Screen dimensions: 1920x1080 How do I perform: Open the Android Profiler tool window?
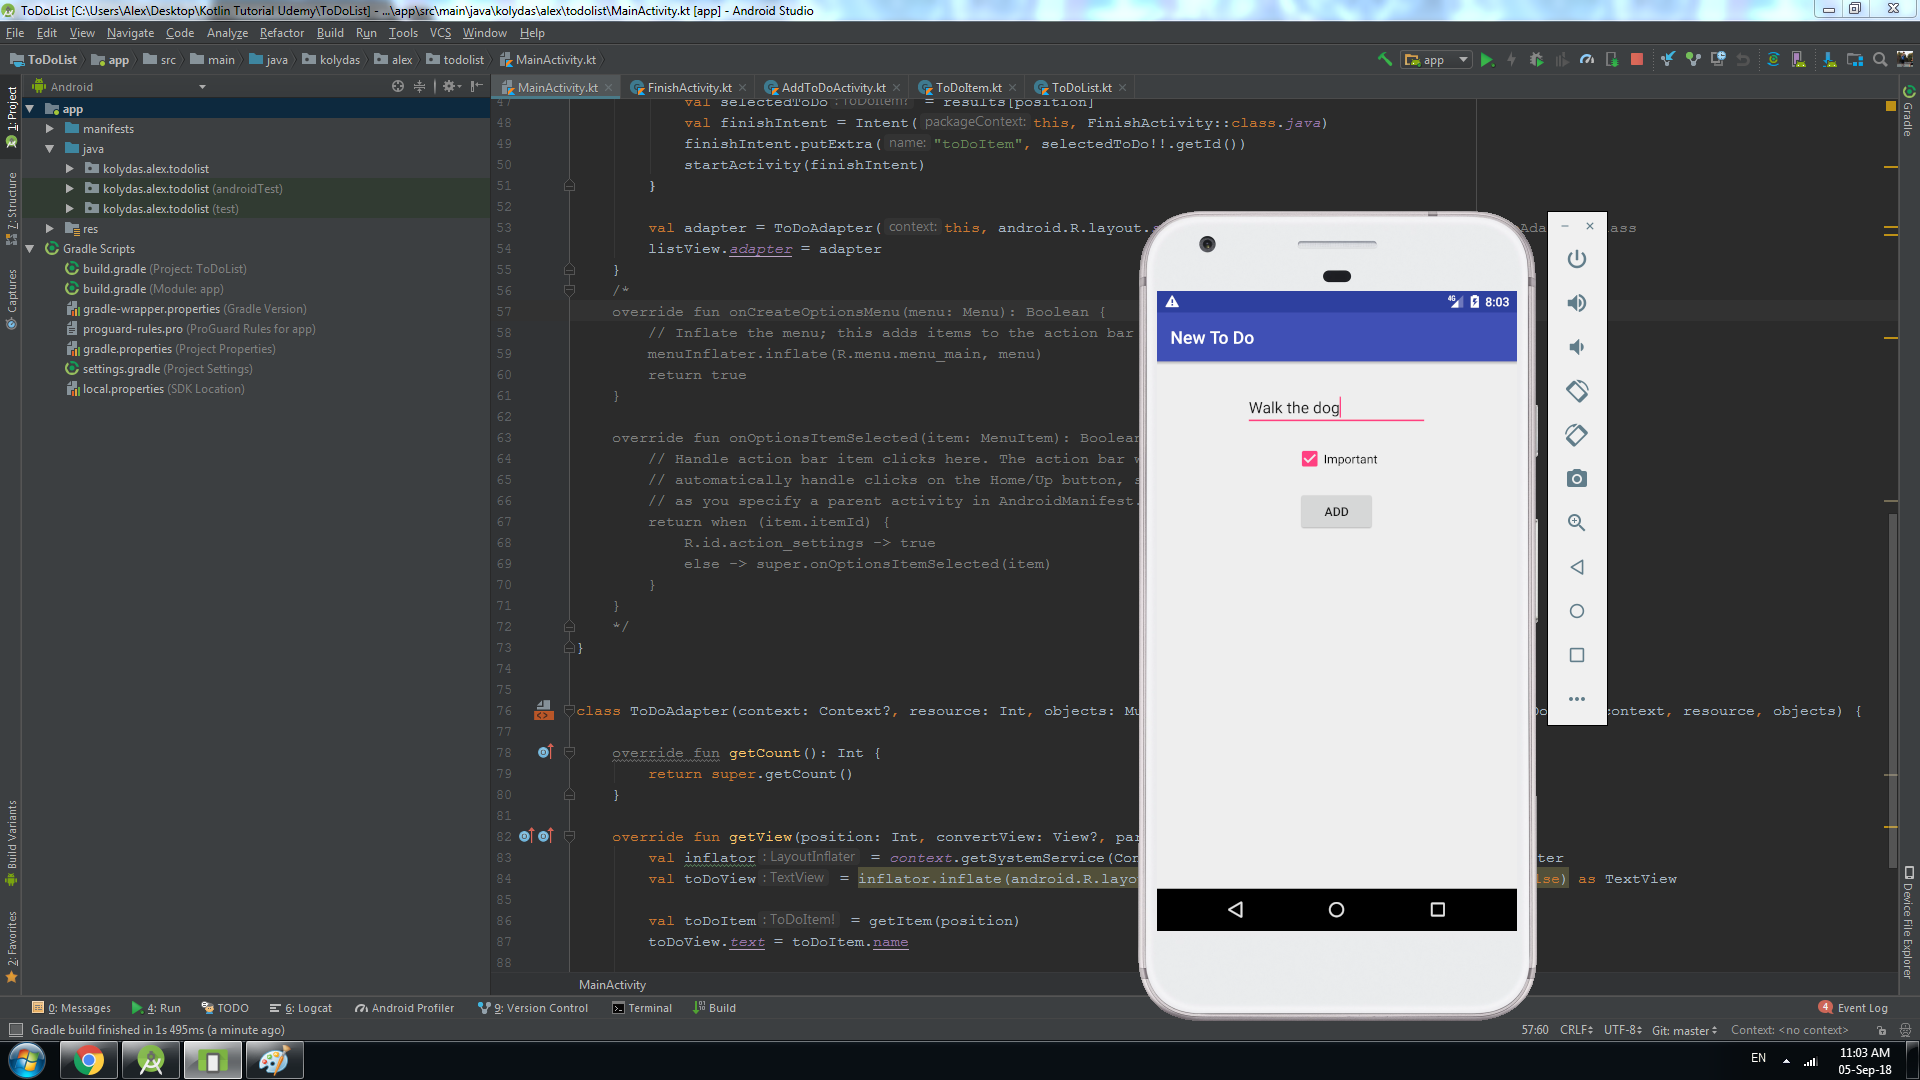(x=404, y=1008)
